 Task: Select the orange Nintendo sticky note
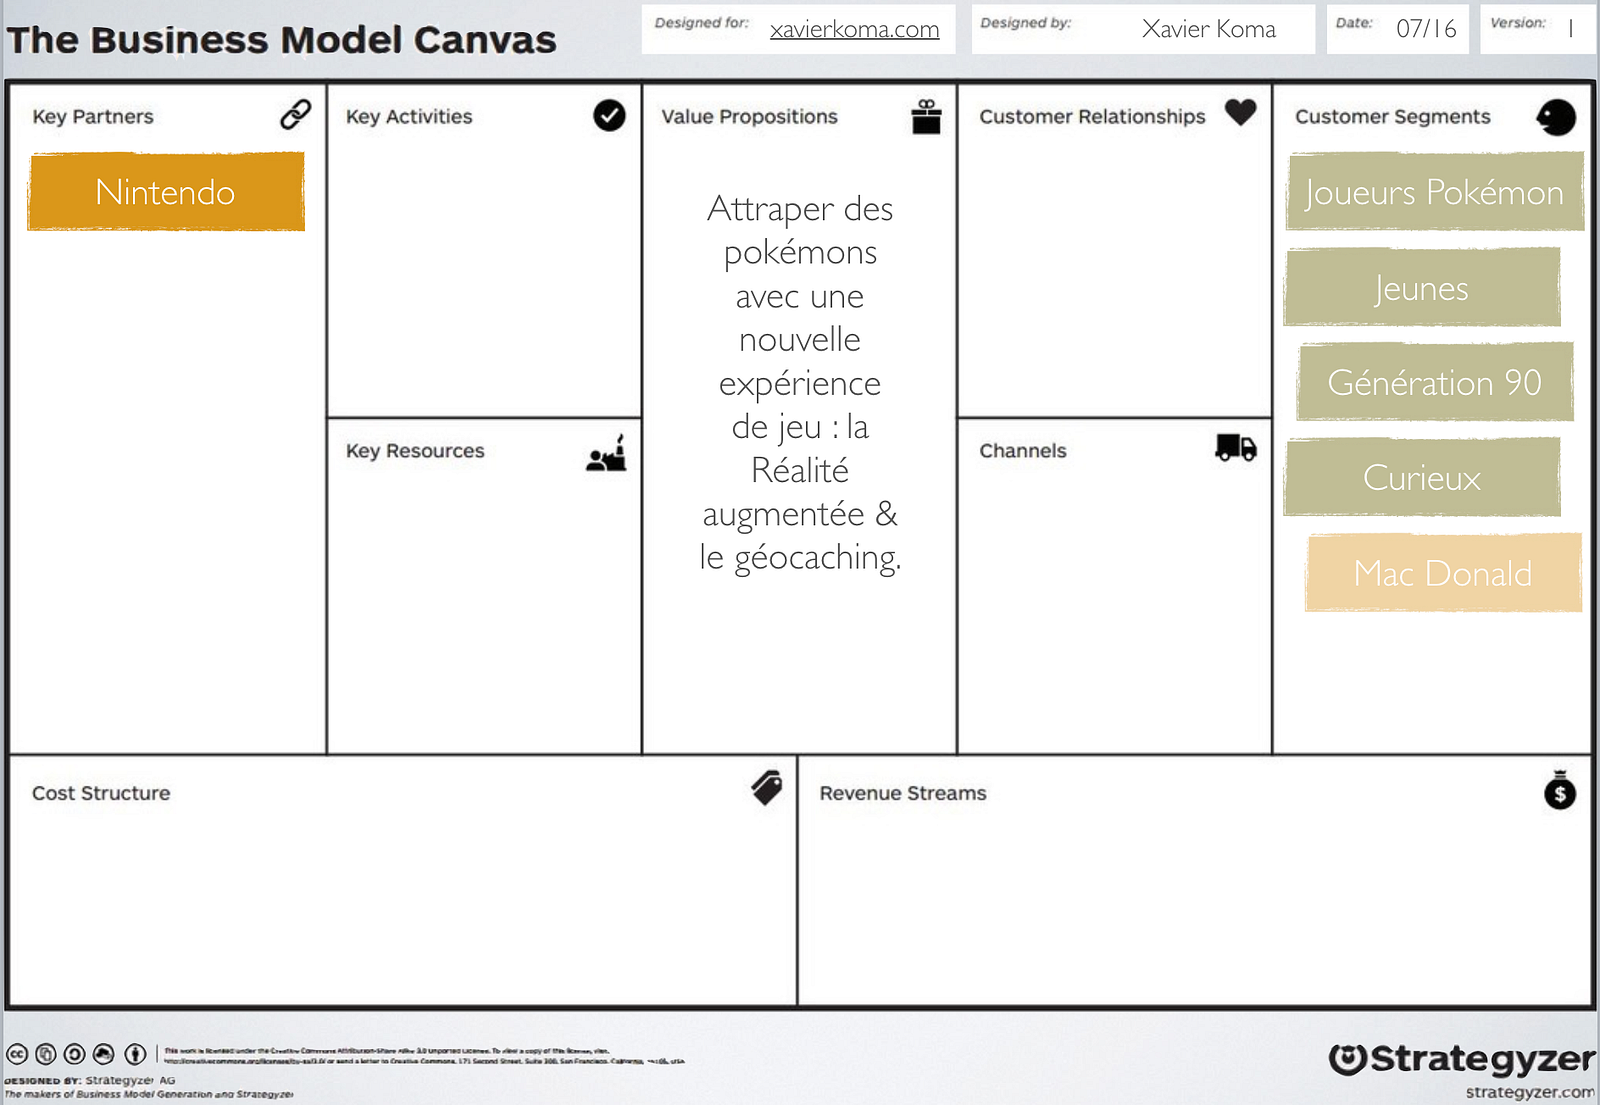166,192
